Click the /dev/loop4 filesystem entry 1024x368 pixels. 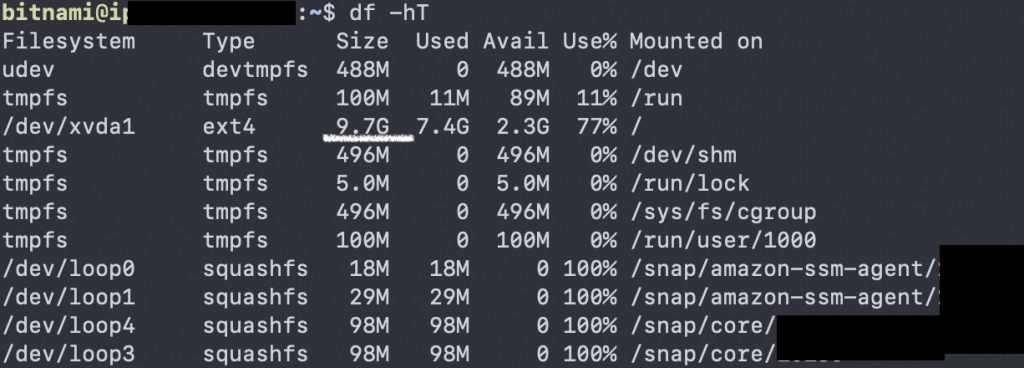coord(69,326)
